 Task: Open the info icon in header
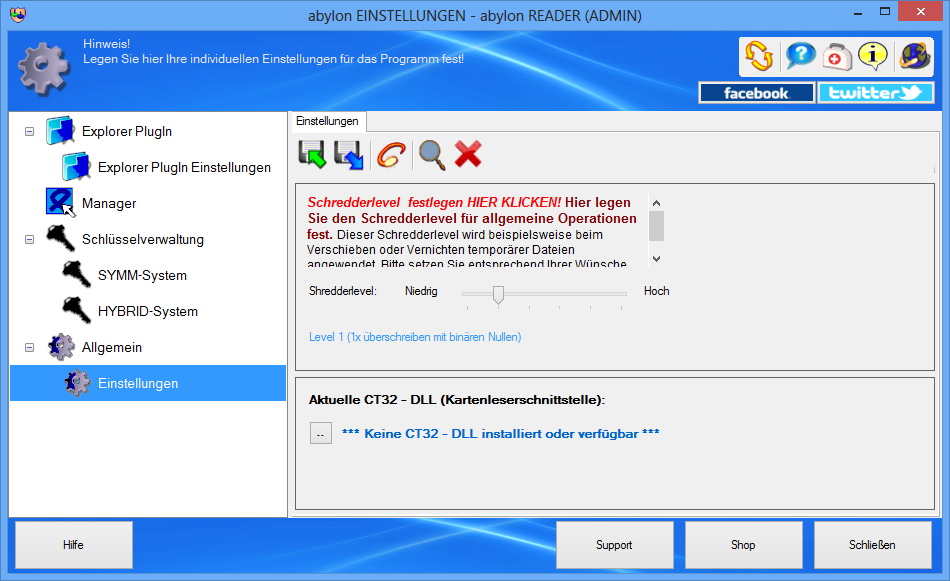[x=872, y=56]
